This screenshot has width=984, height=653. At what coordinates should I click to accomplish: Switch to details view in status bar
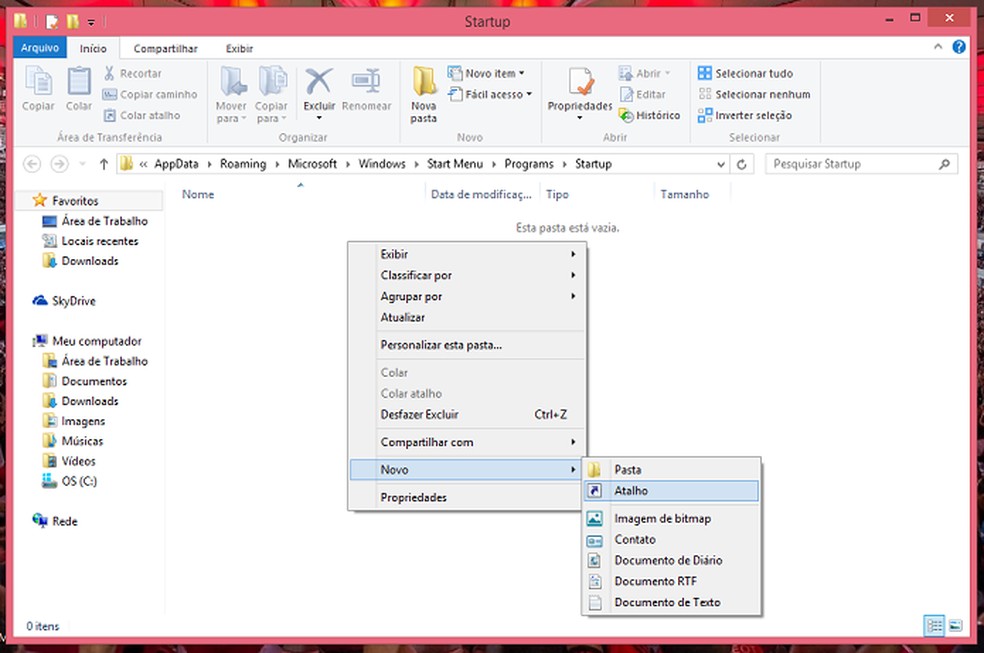pos(935,626)
